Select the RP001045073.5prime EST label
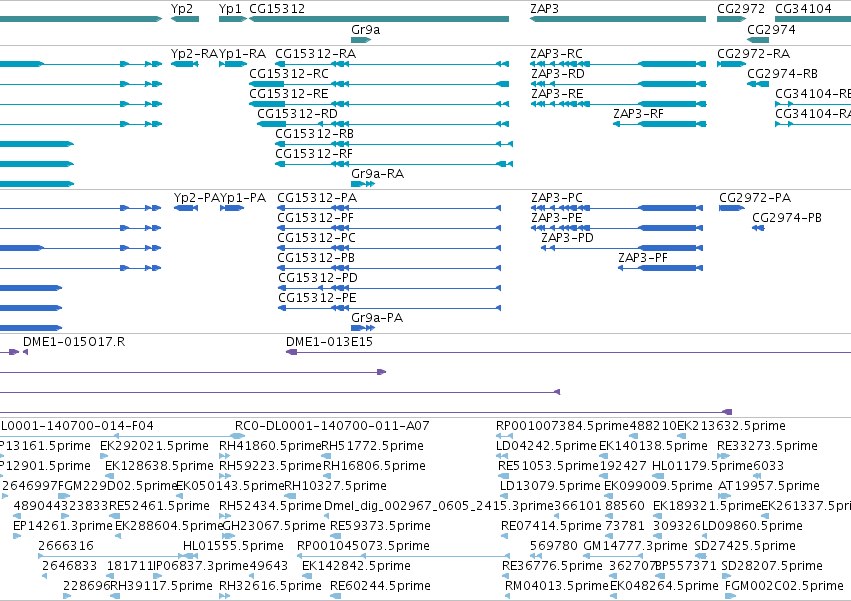851x601 pixels. 363,546
